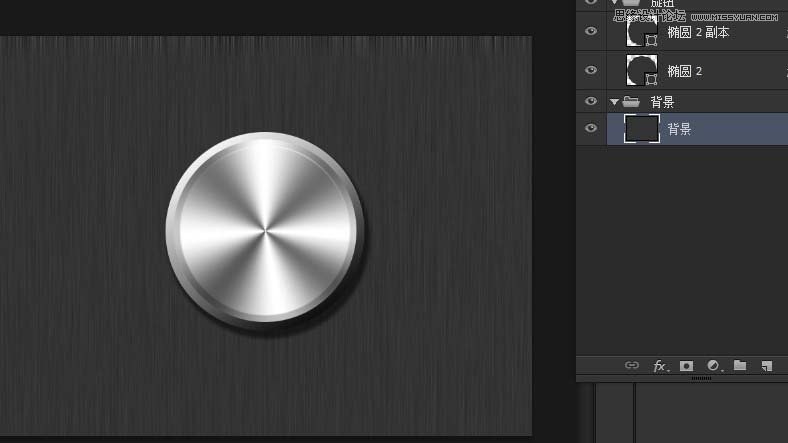The image size is (788, 443).
Task: Open the adjustment layer menu
Action: [x=713, y=366]
